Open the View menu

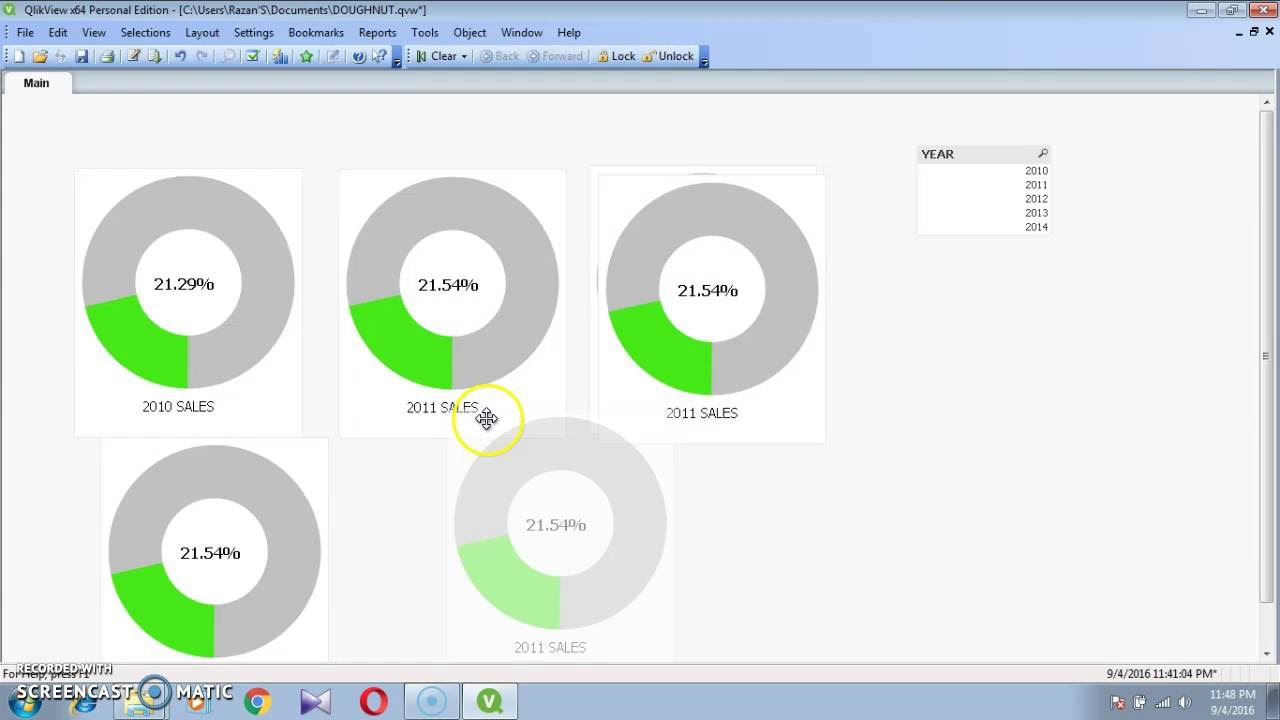coord(94,32)
